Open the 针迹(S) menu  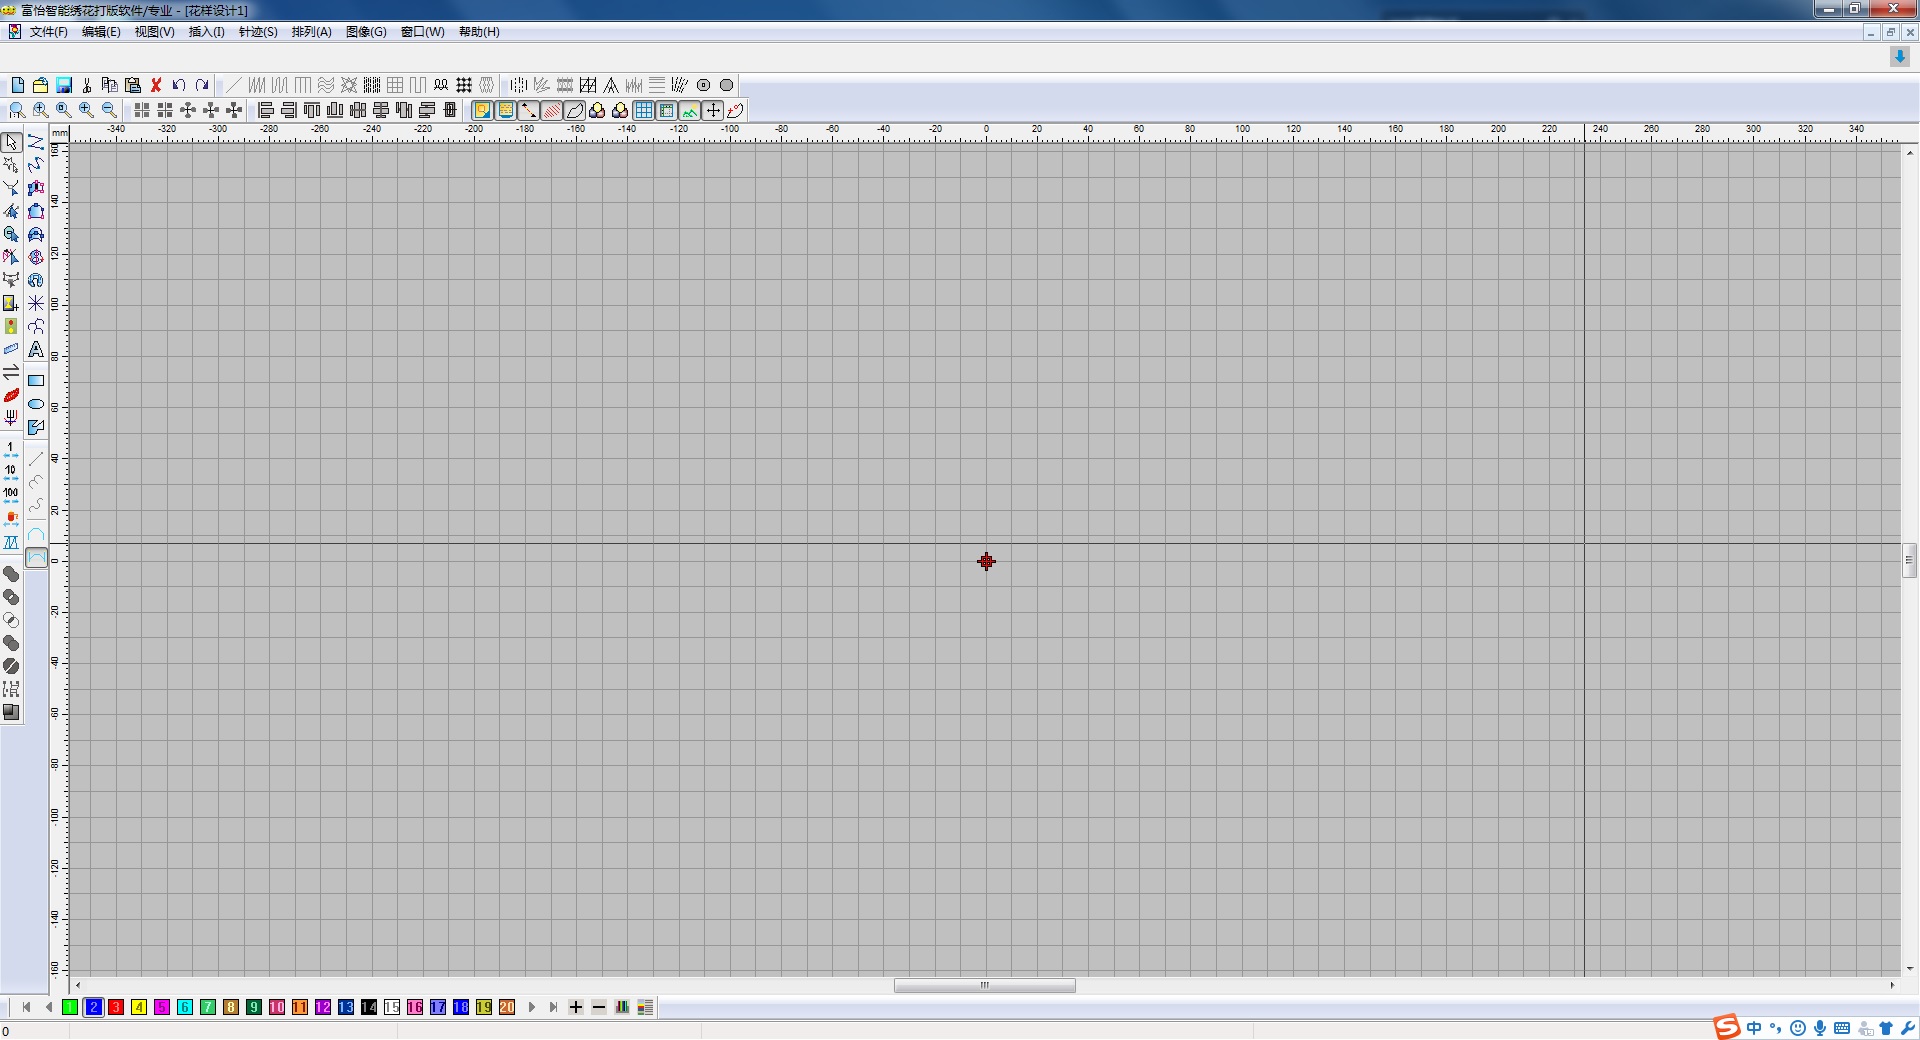click(x=258, y=32)
